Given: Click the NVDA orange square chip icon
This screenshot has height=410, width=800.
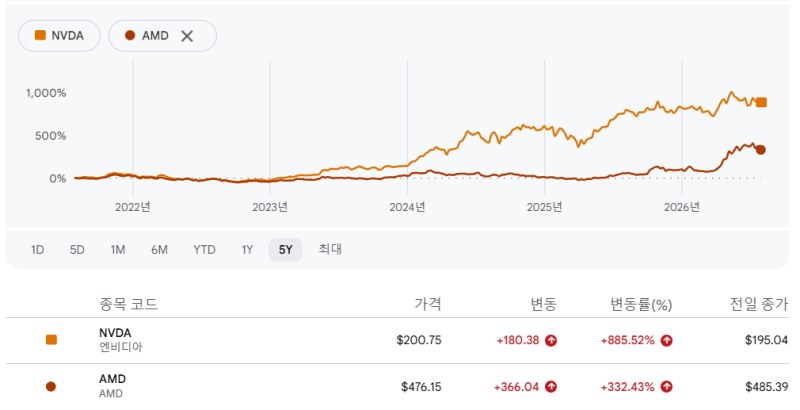Looking at the screenshot, I should (40, 35).
